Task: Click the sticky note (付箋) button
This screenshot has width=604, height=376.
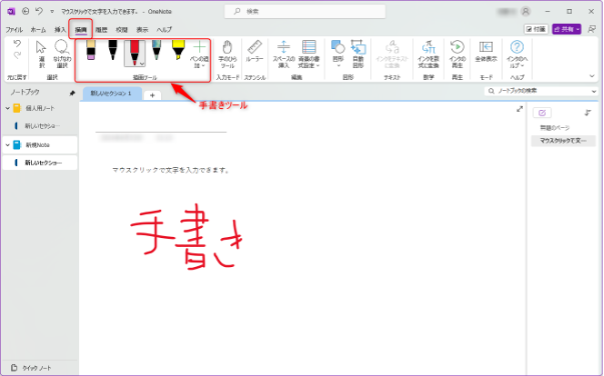Action: coord(536,29)
